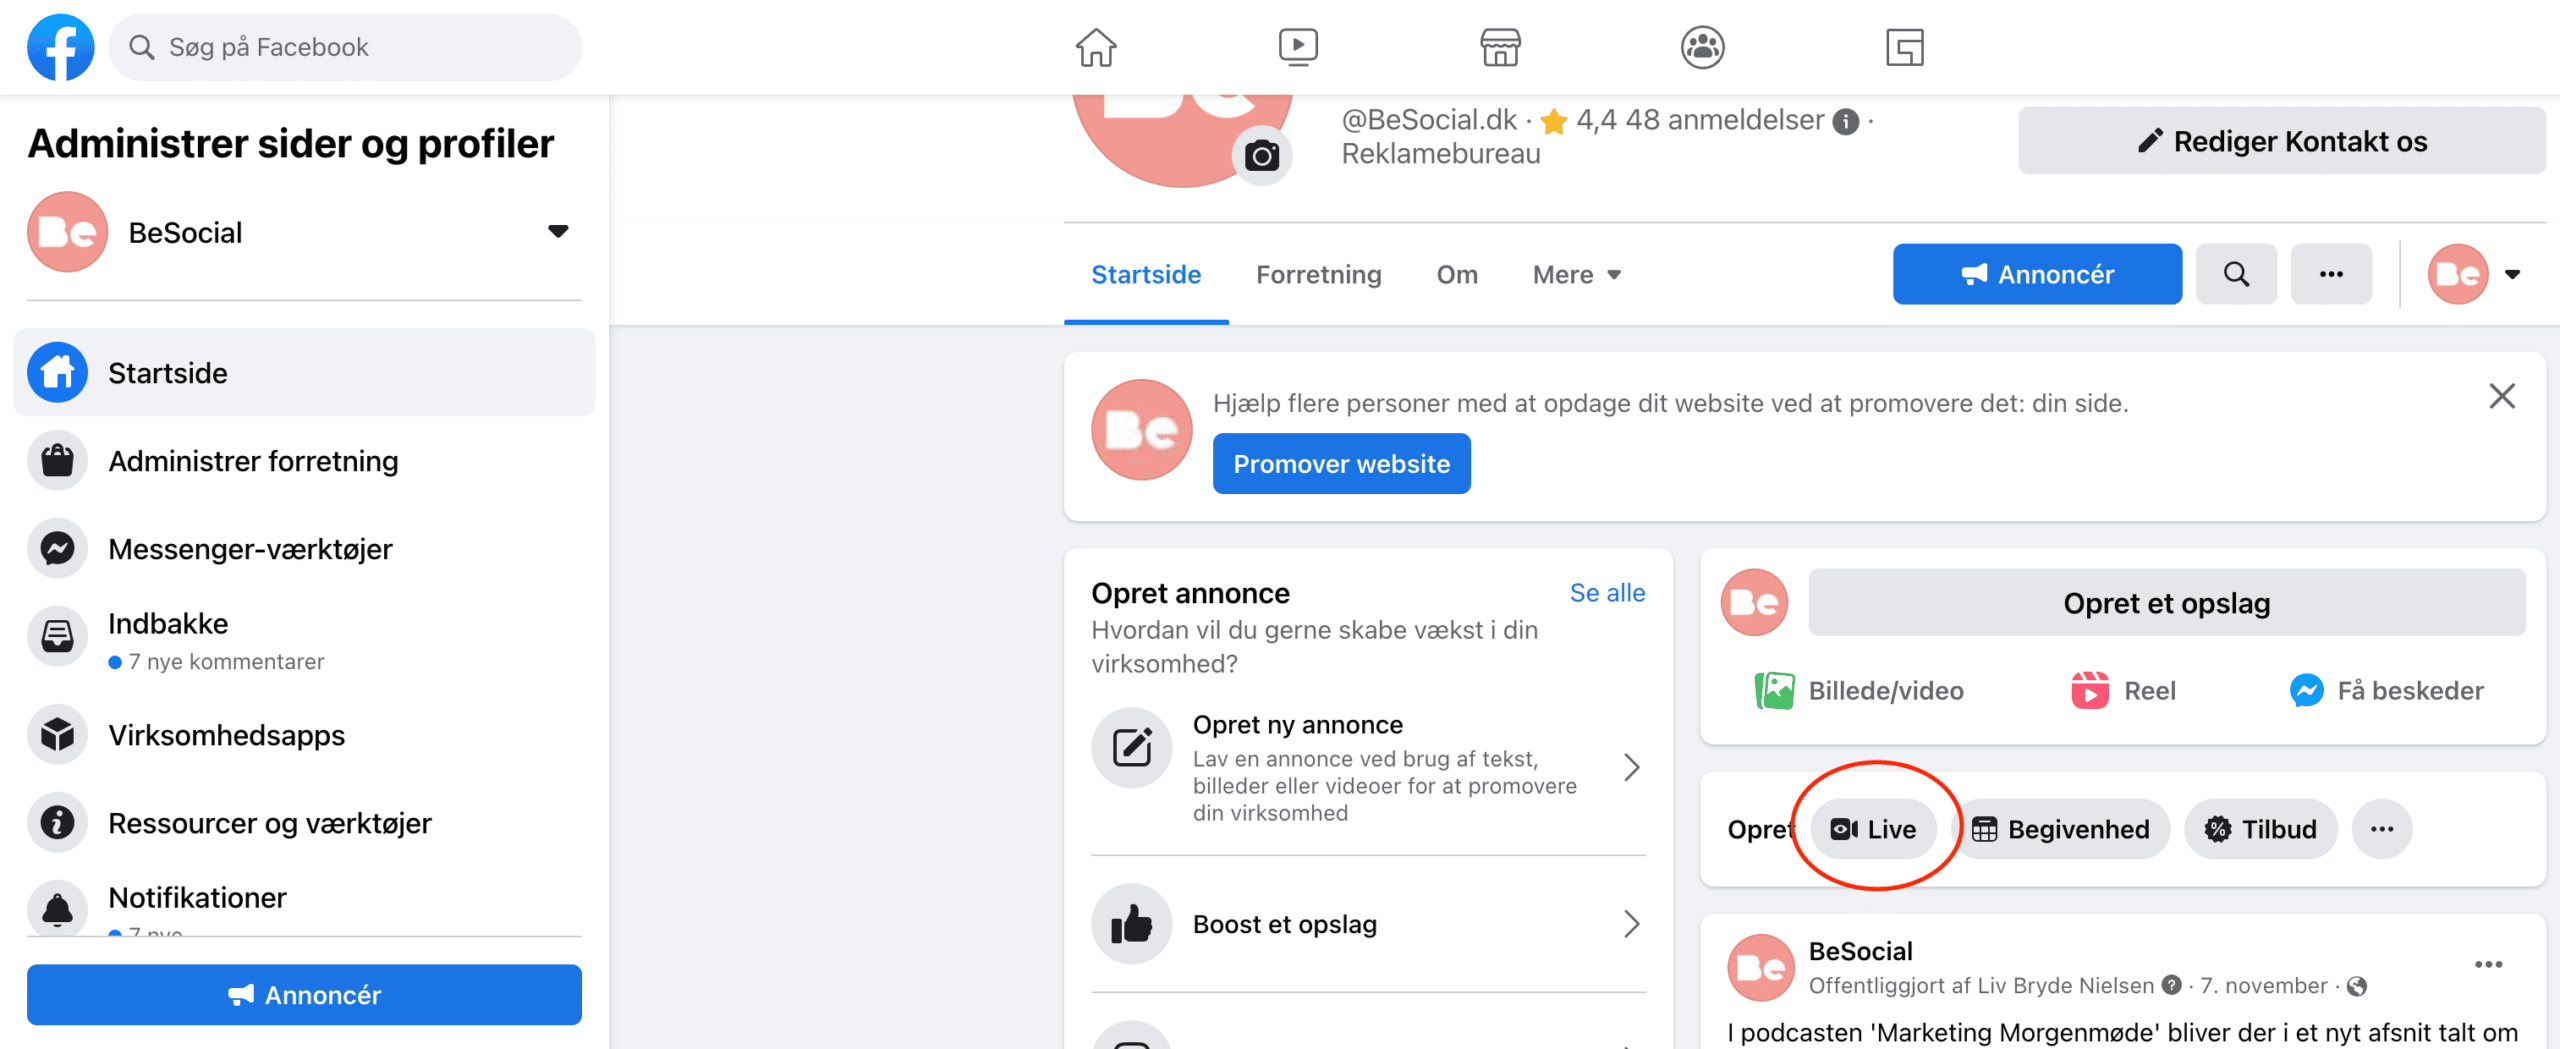The width and height of the screenshot is (2560, 1049).
Task: Click the Boost et opslag thumbs-up icon
Action: pos(1131,924)
